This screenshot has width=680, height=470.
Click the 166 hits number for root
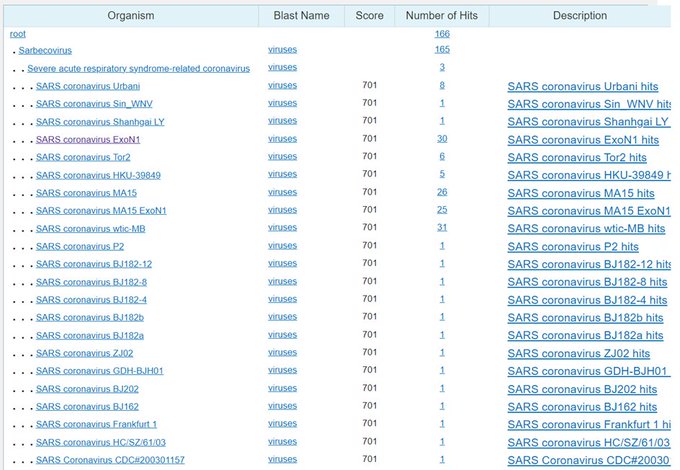(x=442, y=34)
